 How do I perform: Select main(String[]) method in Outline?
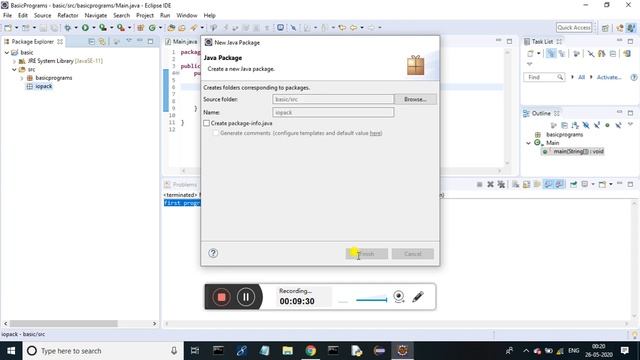tap(578, 151)
